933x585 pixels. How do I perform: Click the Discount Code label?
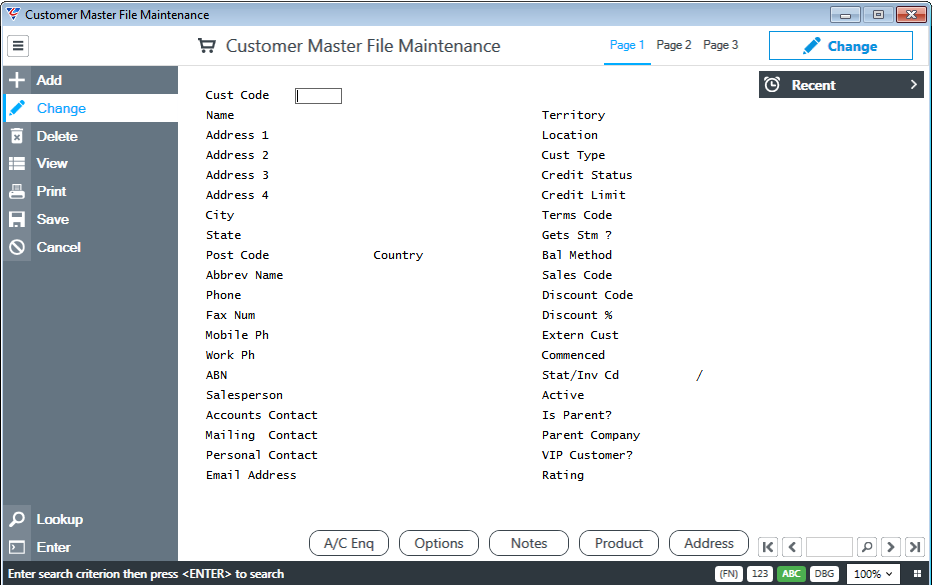pyautogui.click(x=587, y=295)
